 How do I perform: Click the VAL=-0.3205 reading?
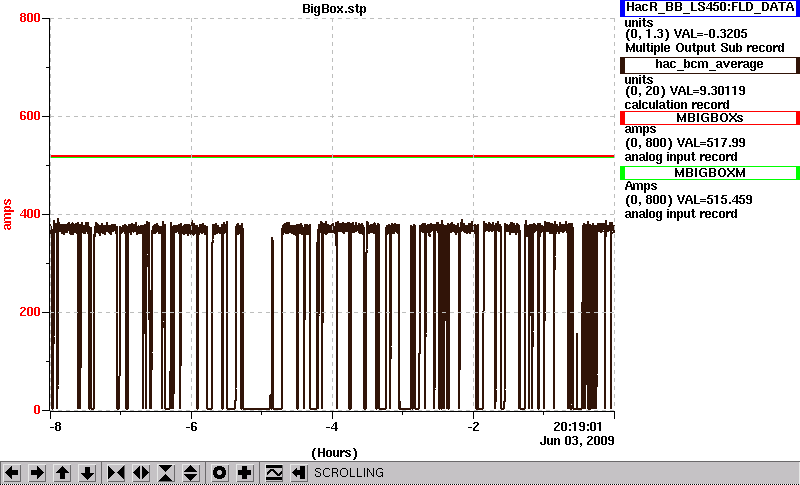point(711,34)
